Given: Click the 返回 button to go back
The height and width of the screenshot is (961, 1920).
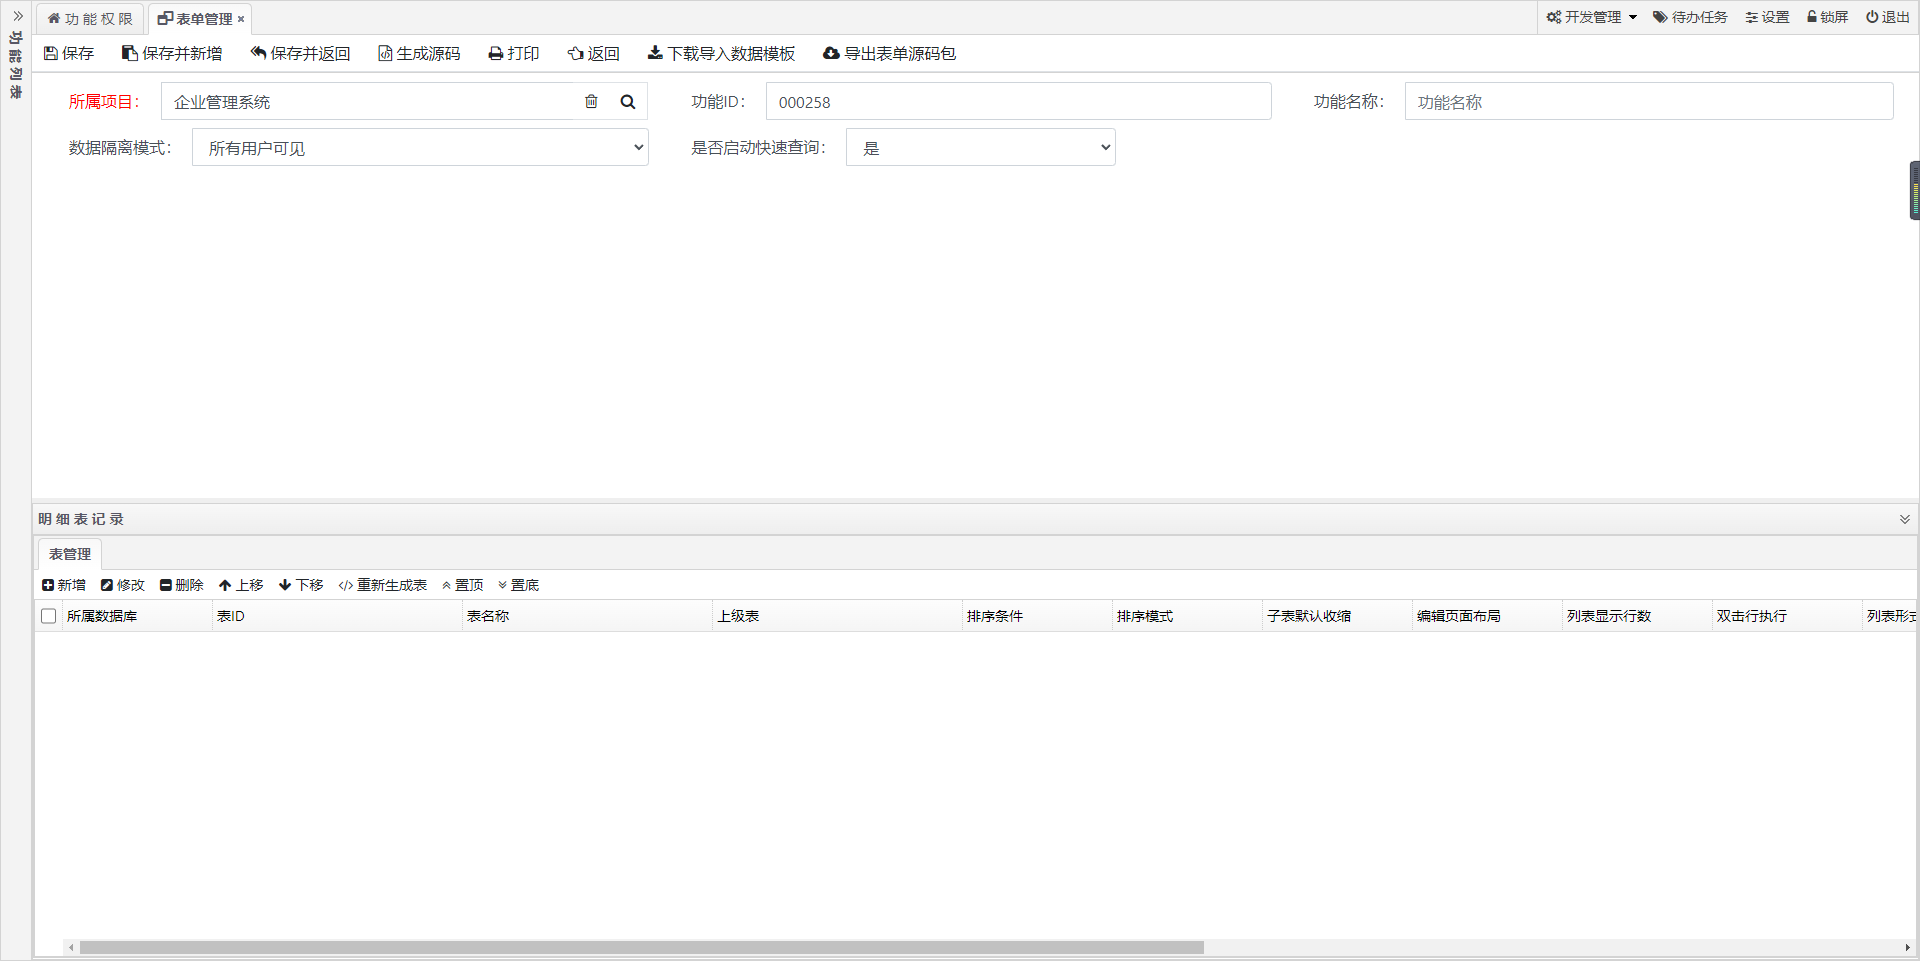Looking at the screenshot, I should tap(593, 53).
